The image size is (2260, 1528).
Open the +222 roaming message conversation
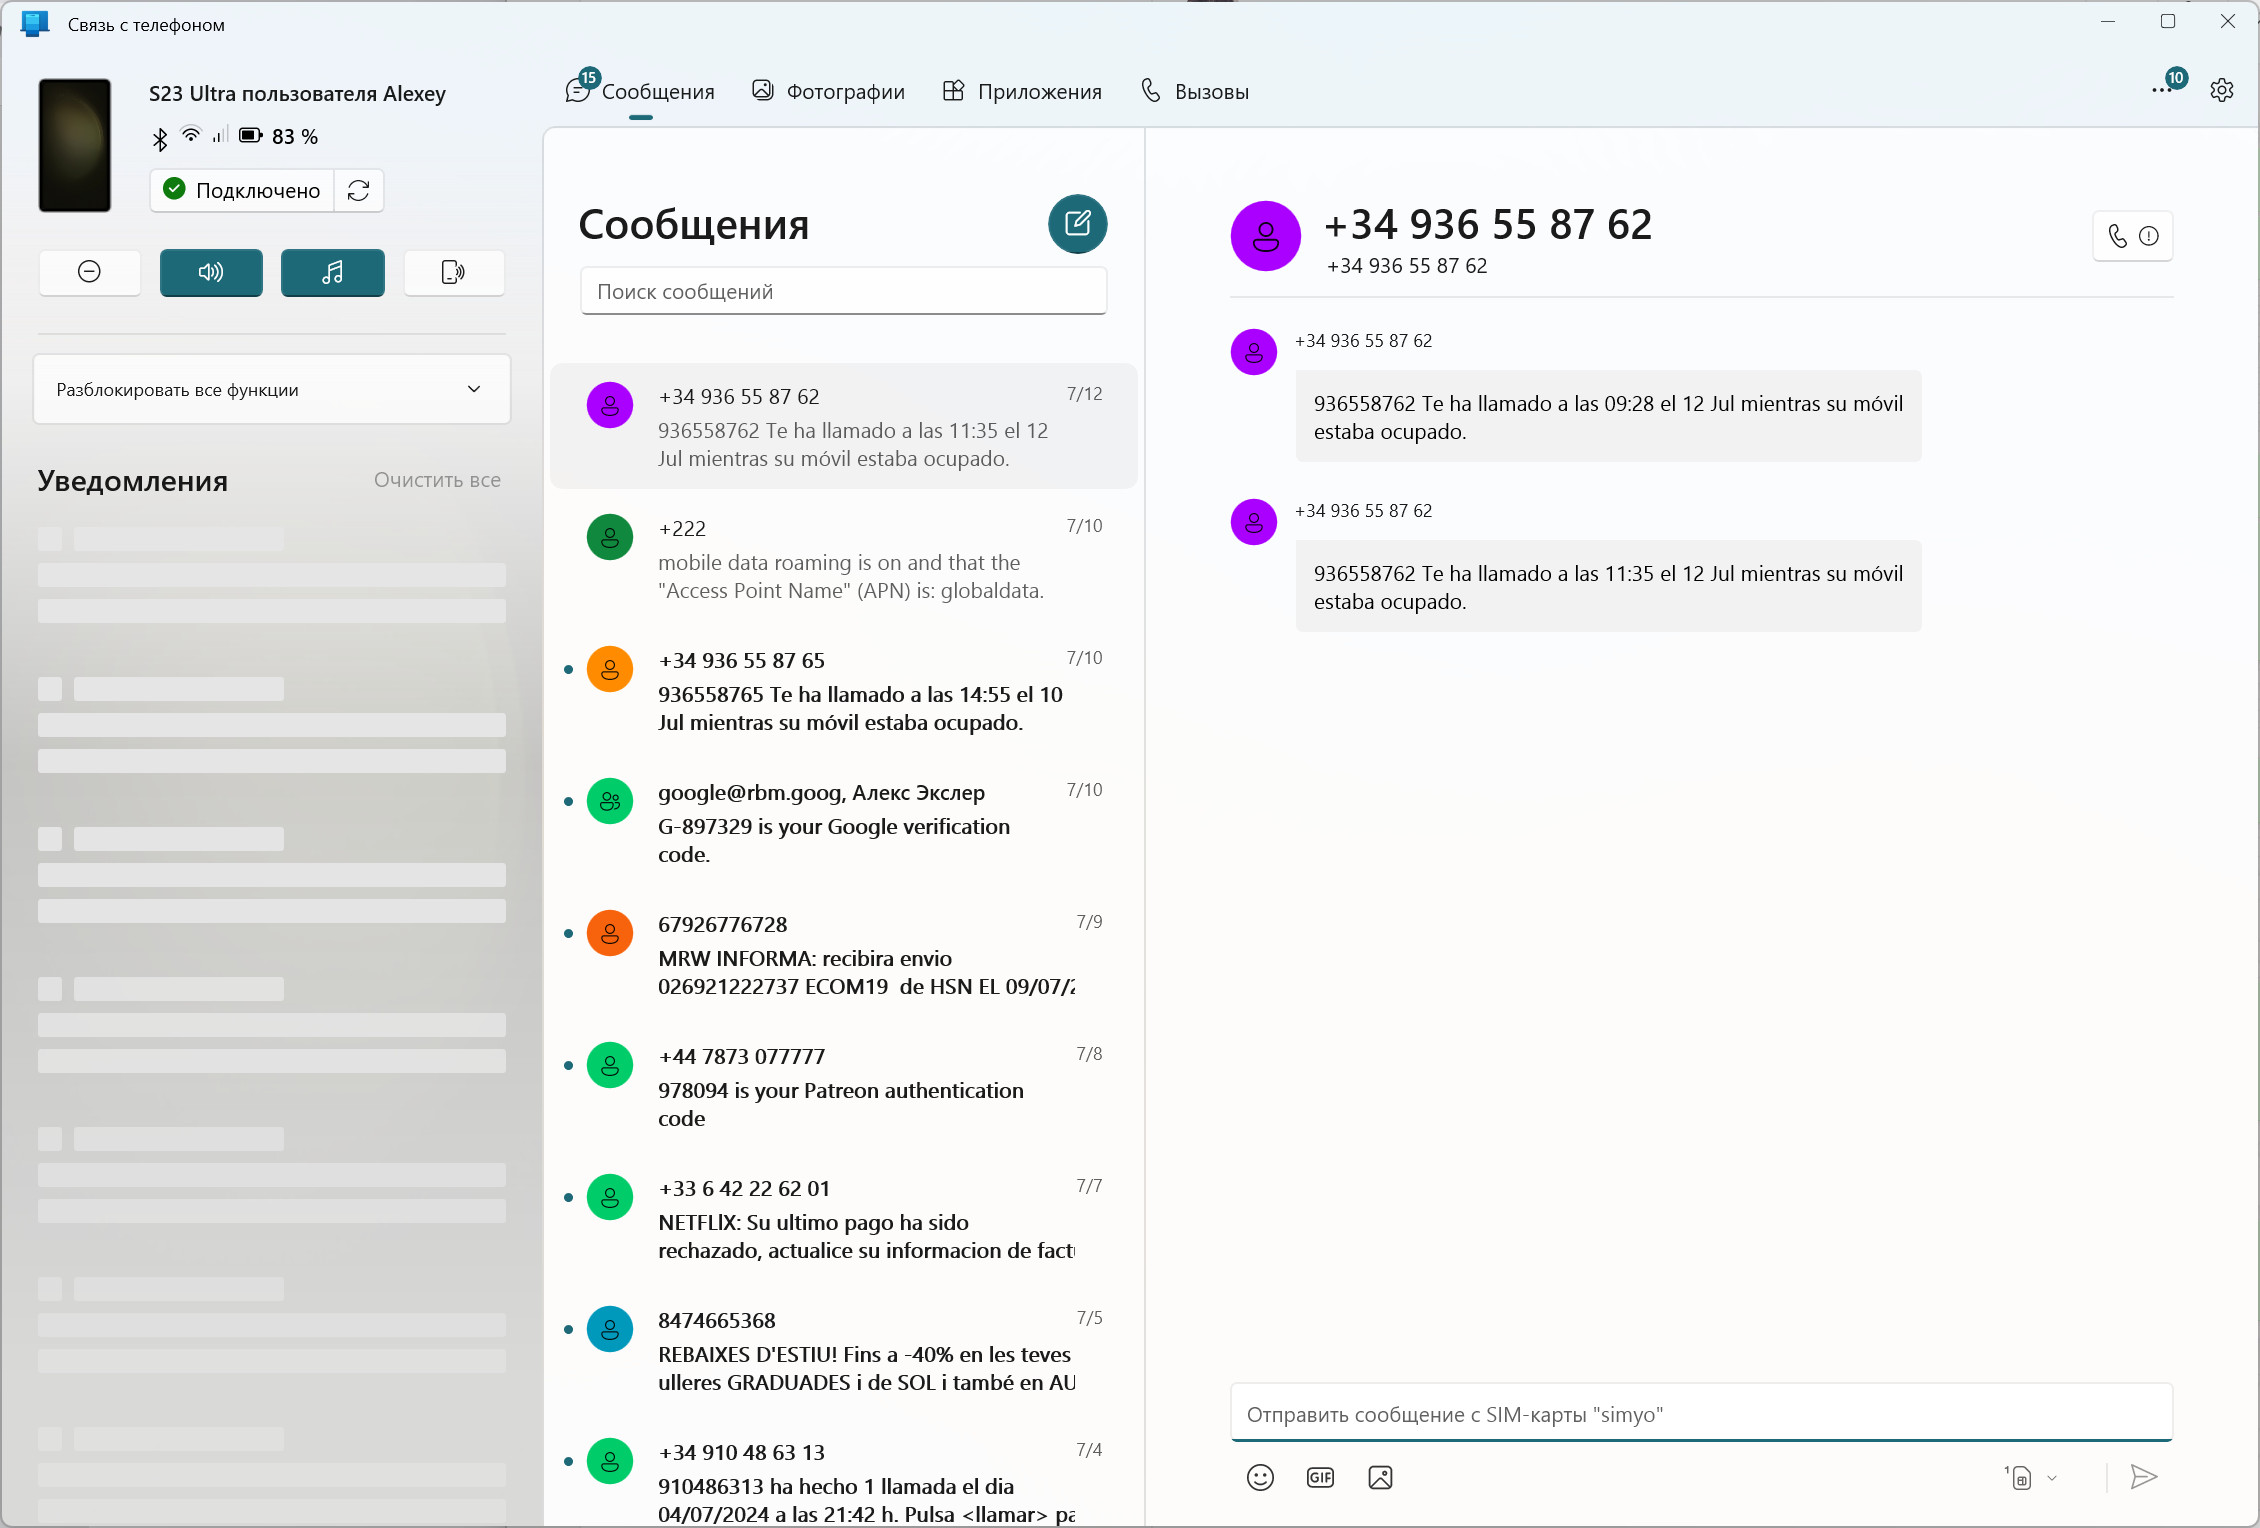843,558
